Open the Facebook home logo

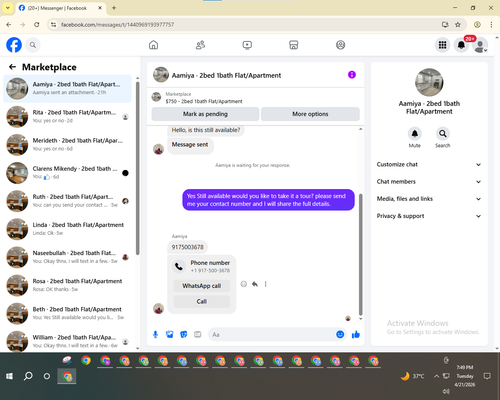pyautogui.click(x=14, y=45)
